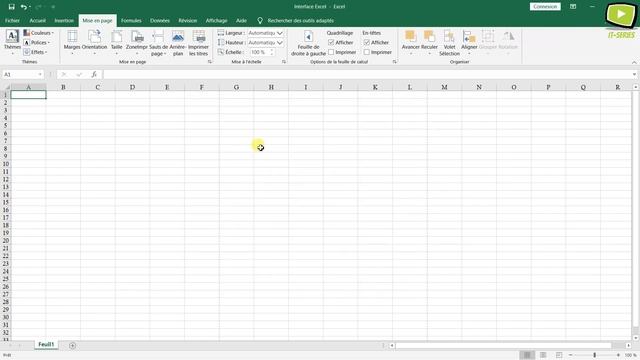Expand Options de la feuille dialog launcher
This screenshot has height=360, width=640.
pos(394,62)
